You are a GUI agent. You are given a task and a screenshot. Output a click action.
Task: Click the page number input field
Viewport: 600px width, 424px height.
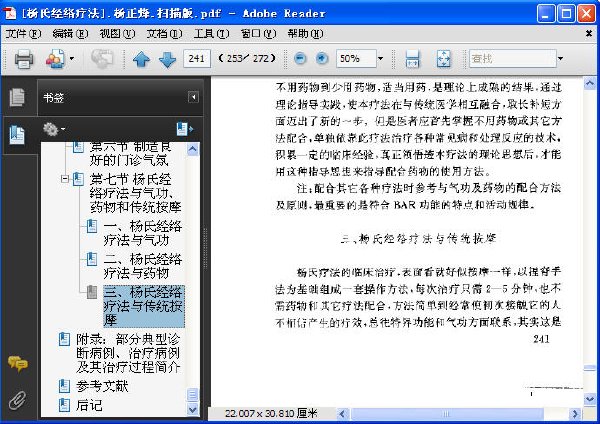coord(197,59)
